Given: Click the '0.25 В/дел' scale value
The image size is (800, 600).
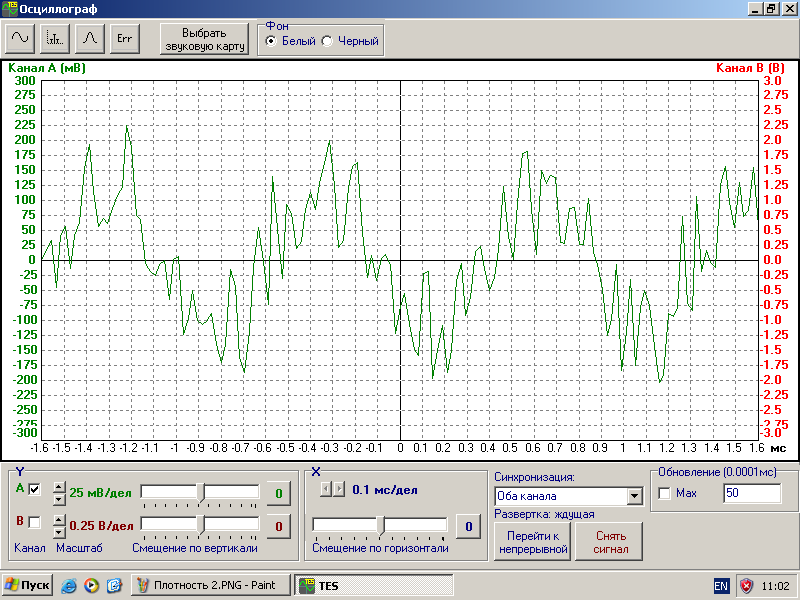Looking at the screenshot, I should coord(102,526).
